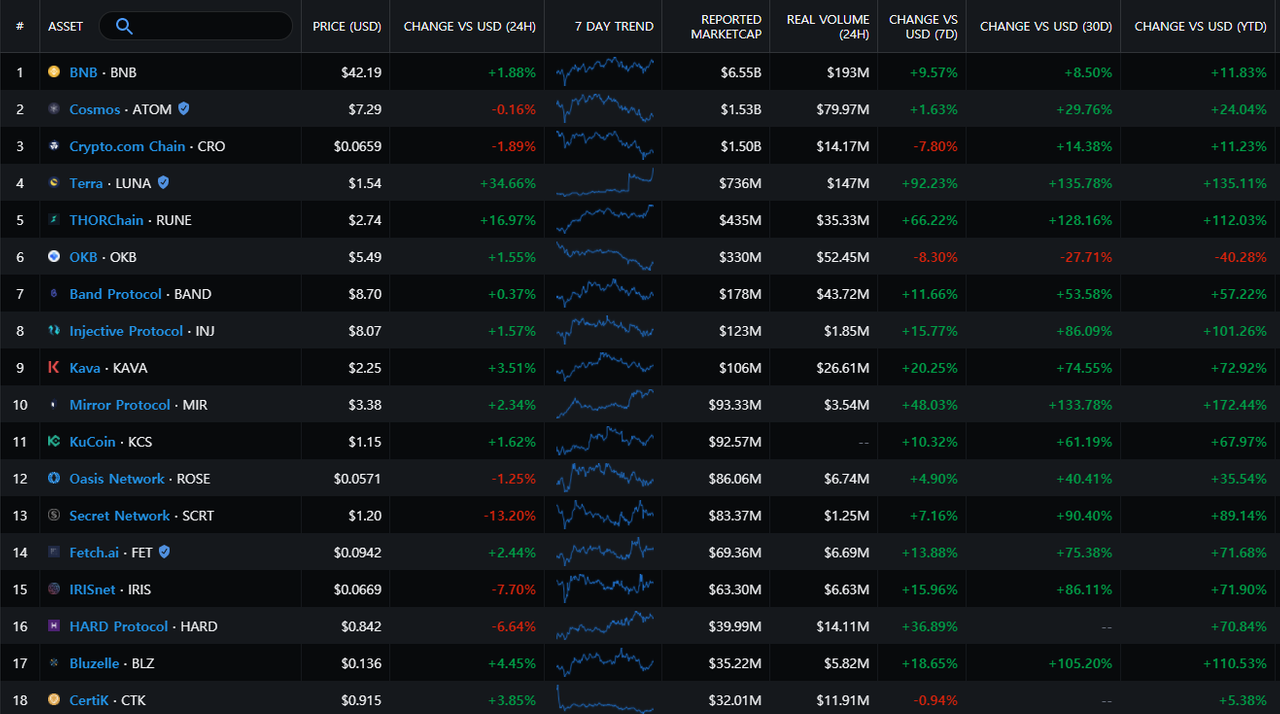Viewport: 1280px width, 714px height.
Task: Click the Kava 7 day trend sparkline
Action: pyautogui.click(x=605, y=368)
